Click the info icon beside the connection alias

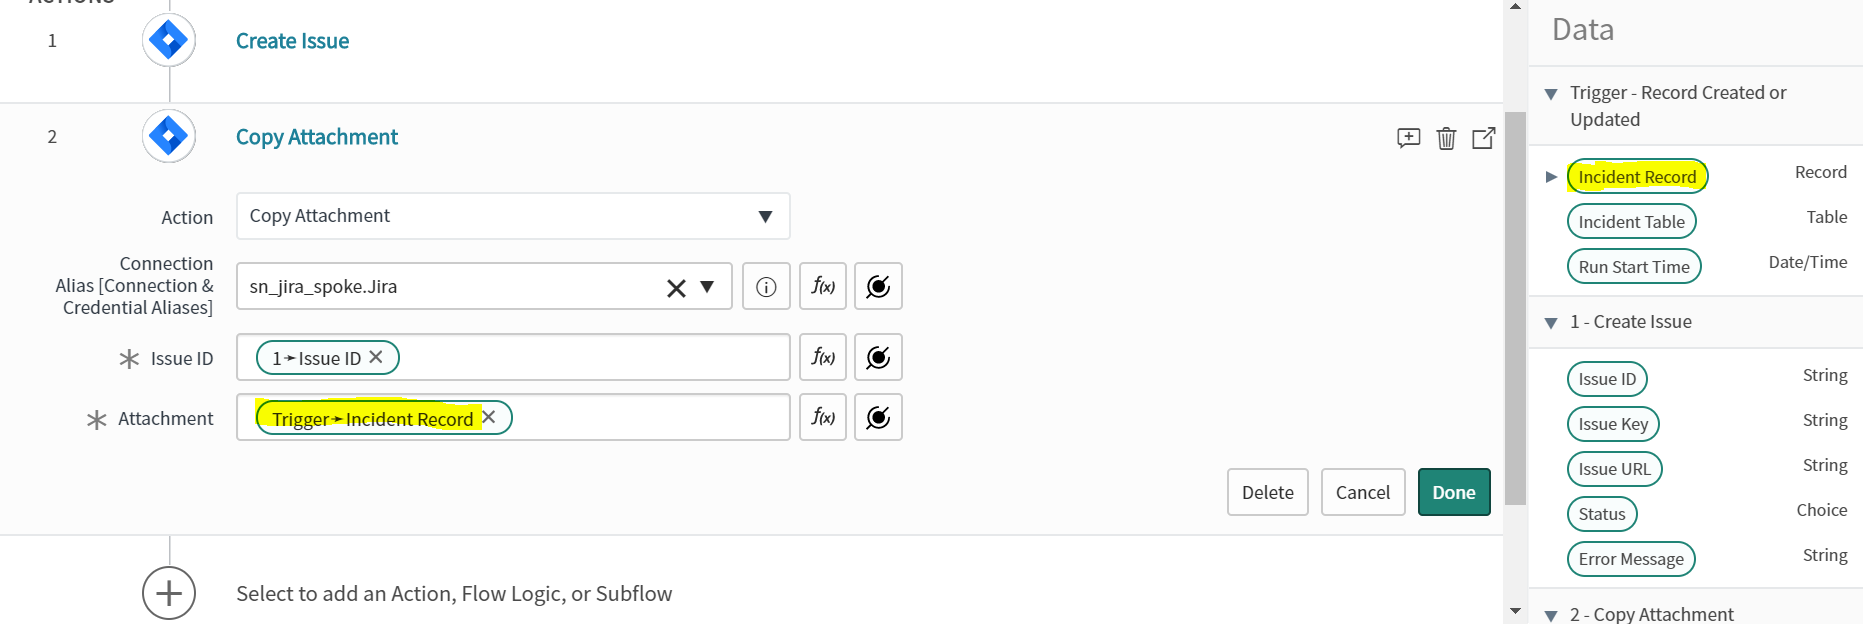click(x=766, y=287)
